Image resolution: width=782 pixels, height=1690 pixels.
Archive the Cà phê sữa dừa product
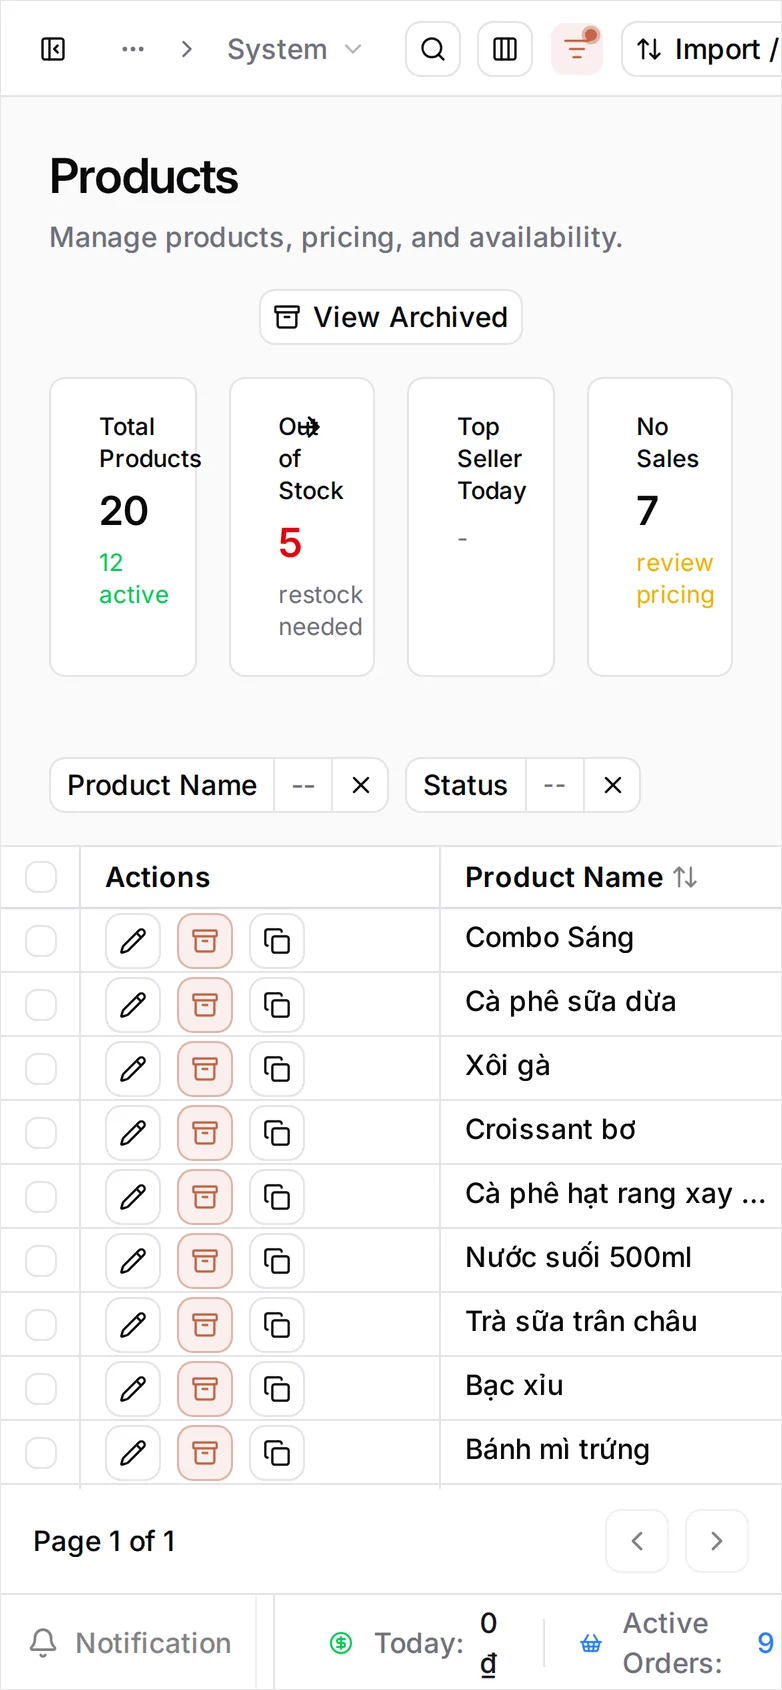click(205, 1005)
